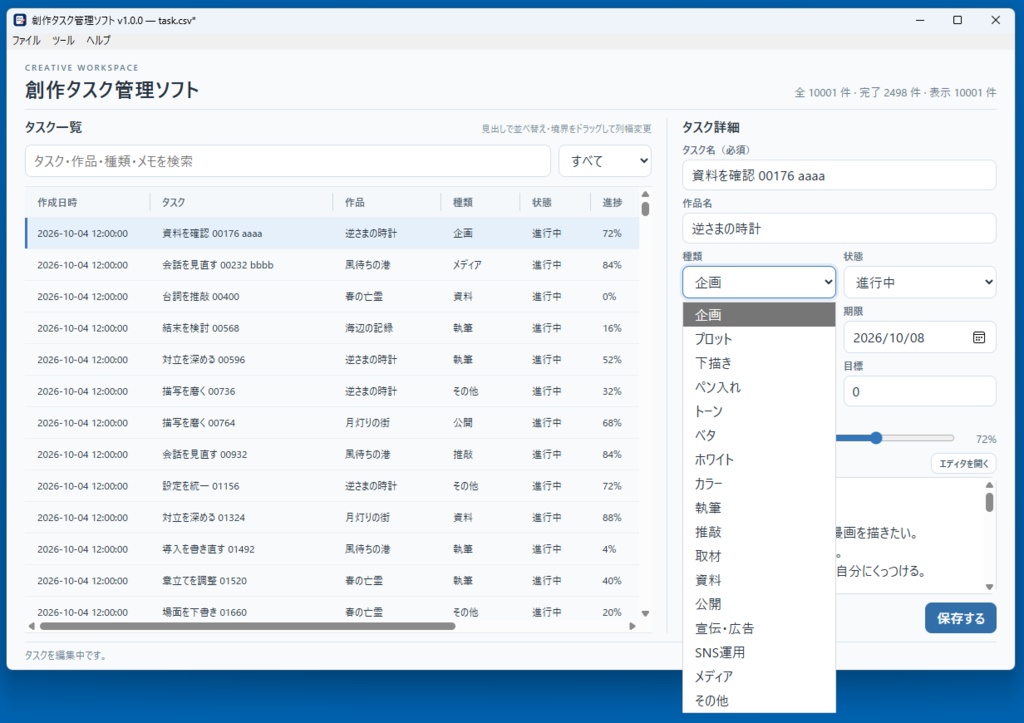Choose 推敲 from the type dropdown list
This screenshot has height=723, width=1024.
tap(759, 532)
